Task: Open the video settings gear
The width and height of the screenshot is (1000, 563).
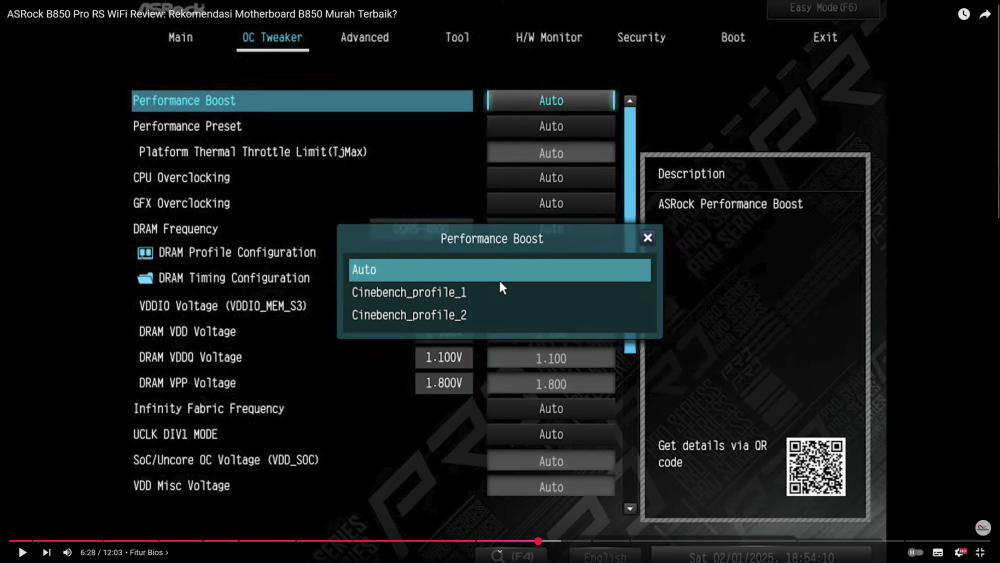Action: [x=960, y=552]
